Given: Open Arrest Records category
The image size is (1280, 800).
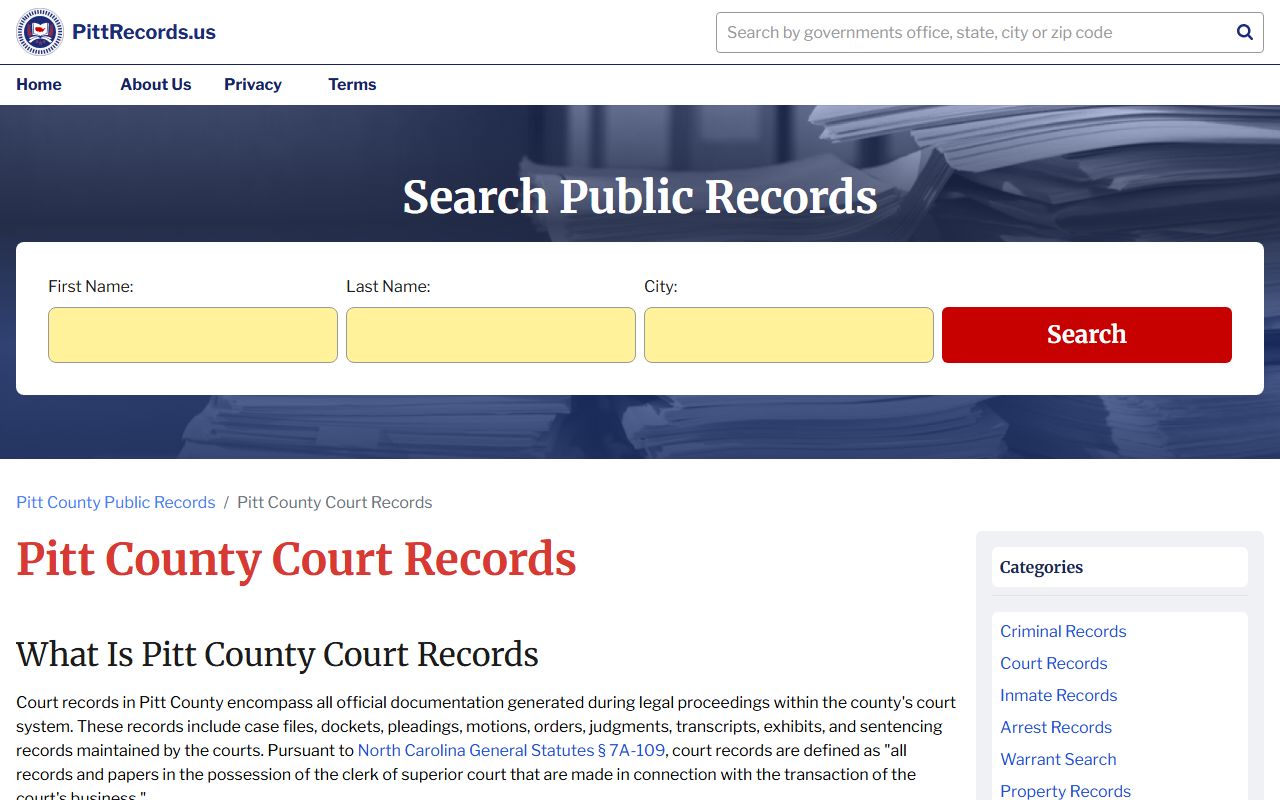Looking at the screenshot, I should click(x=1056, y=727).
